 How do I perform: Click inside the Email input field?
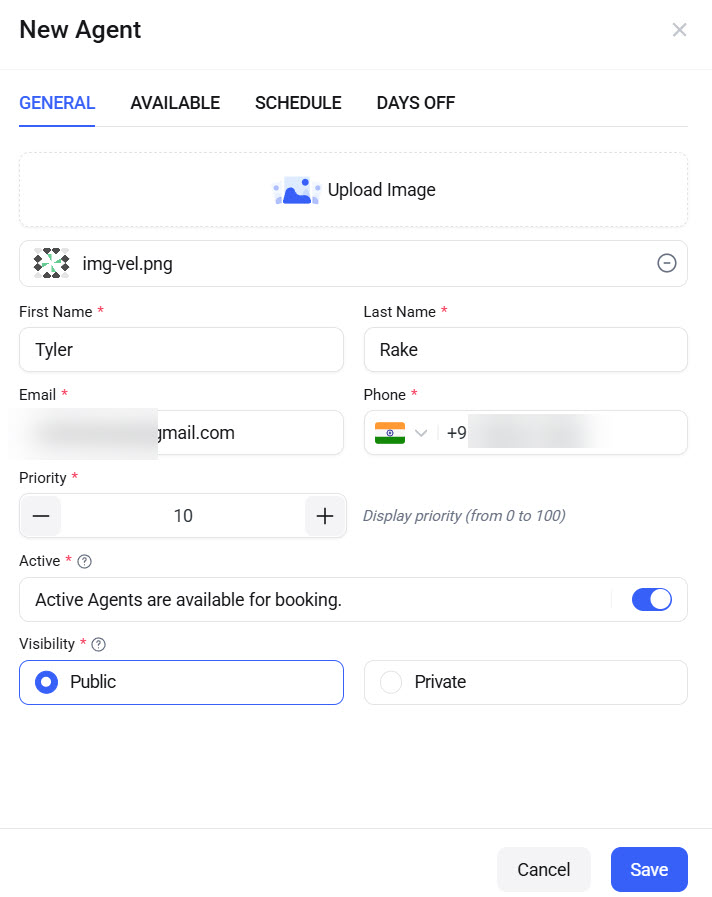pyautogui.click(x=181, y=432)
